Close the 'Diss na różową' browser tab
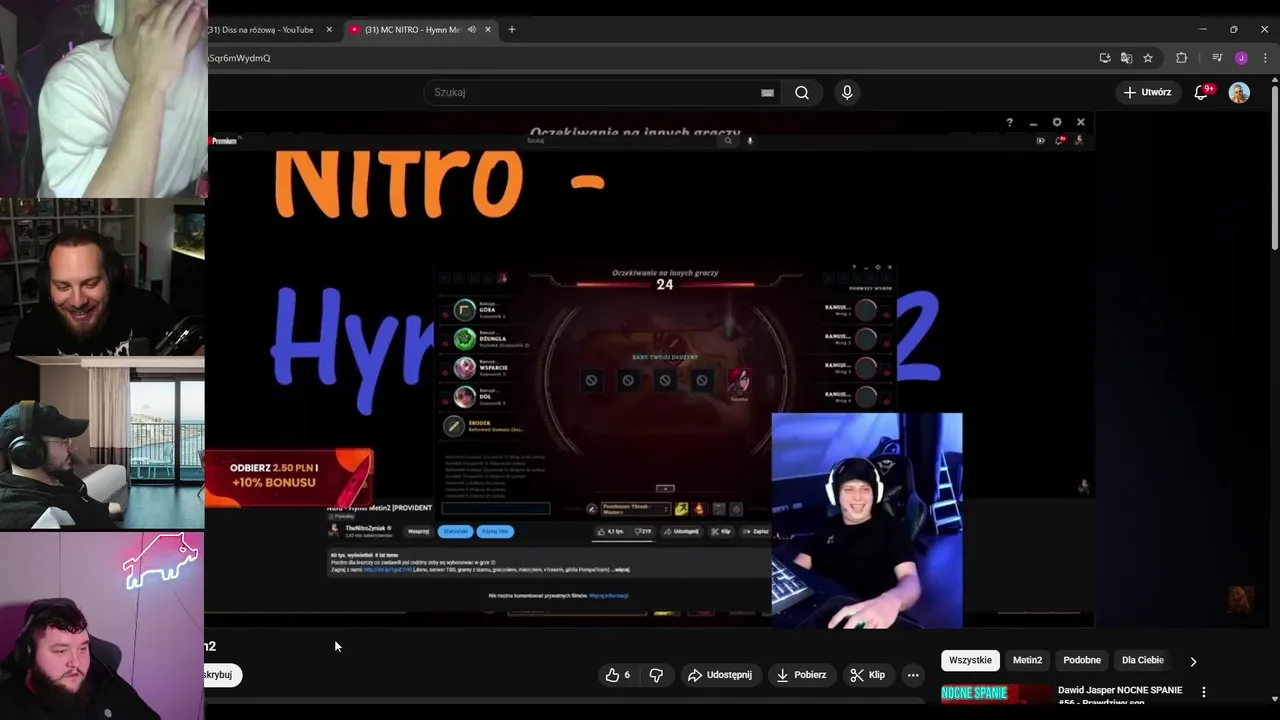Screen dimensions: 1280x720 tap(329, 30)
